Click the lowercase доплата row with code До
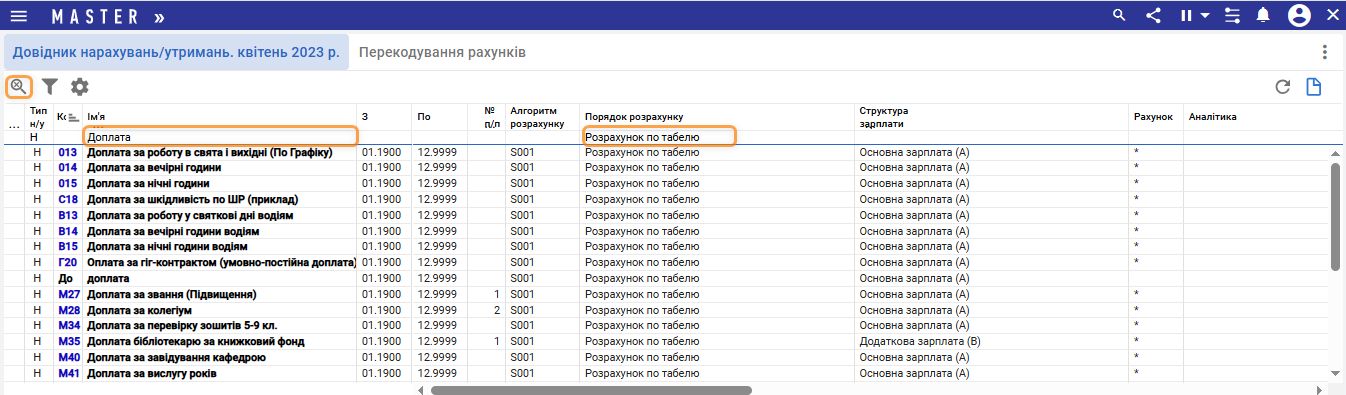 666,278
